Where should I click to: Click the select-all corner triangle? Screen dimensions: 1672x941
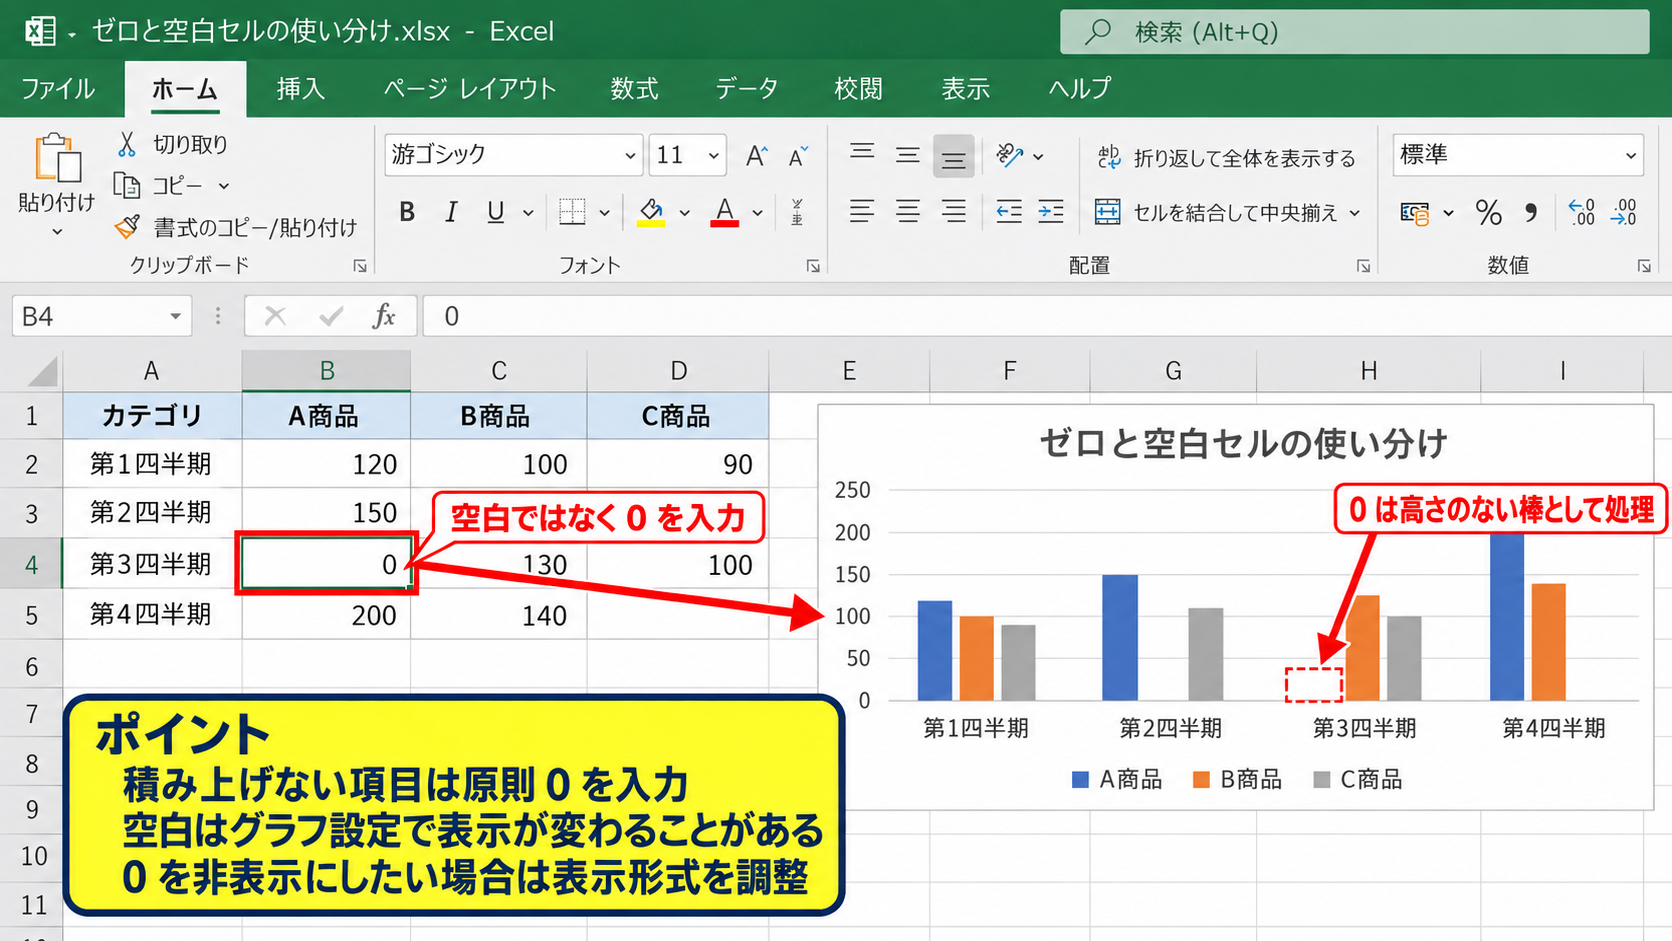point(42,371)
